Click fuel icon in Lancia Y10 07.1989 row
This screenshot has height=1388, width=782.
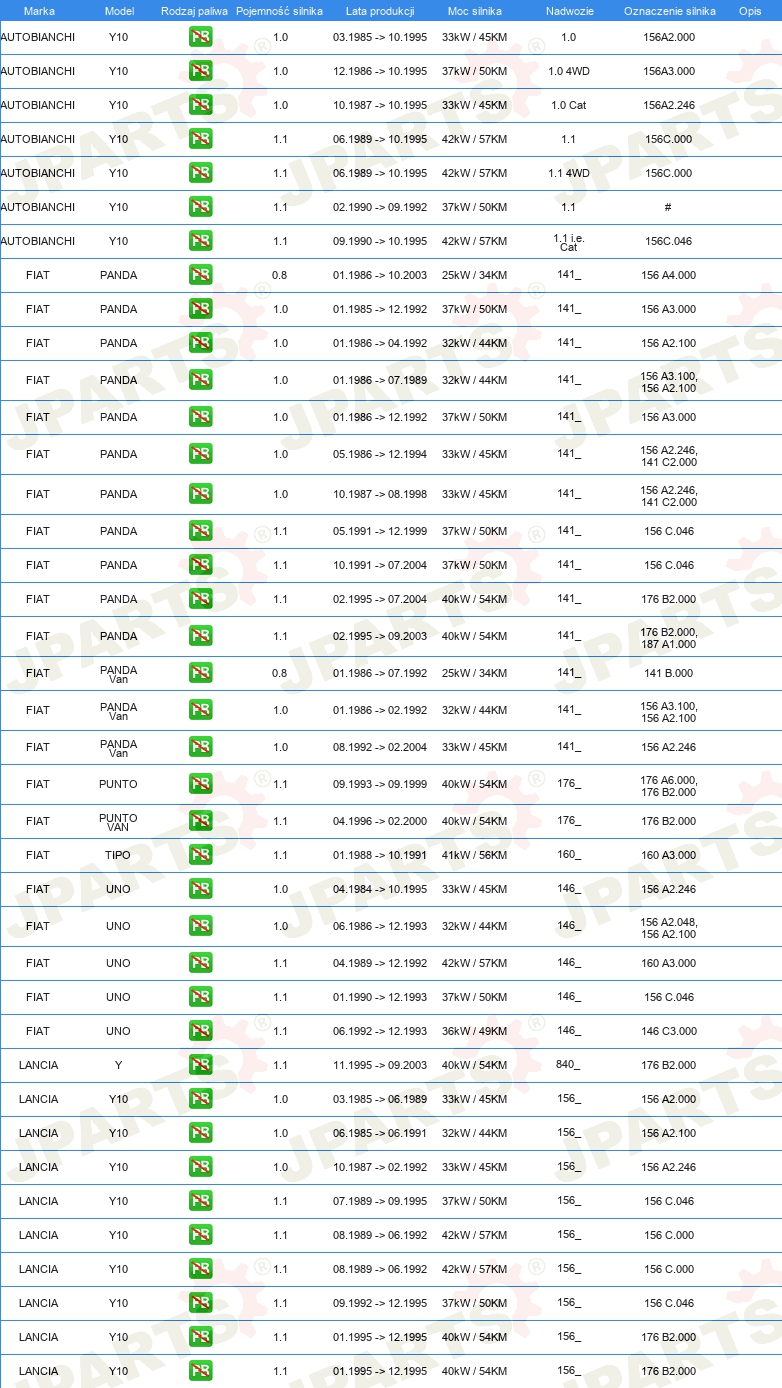[200, 1201]
